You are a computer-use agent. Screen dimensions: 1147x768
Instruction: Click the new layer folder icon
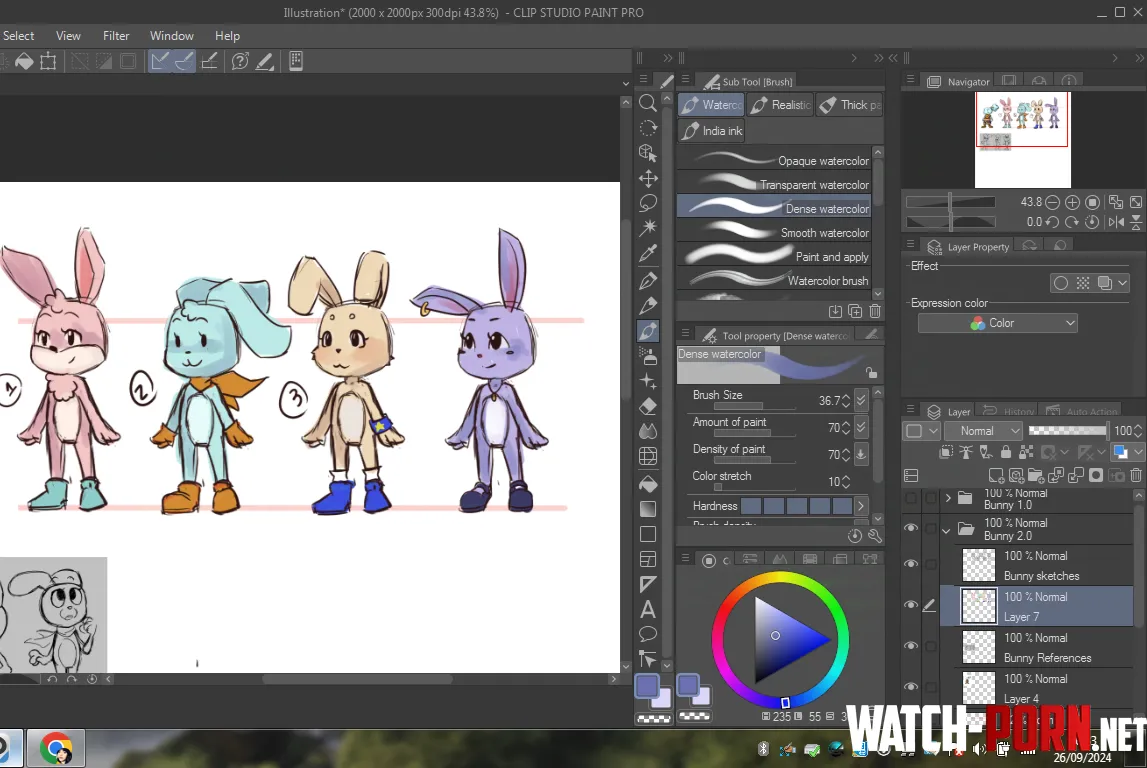(x=1036, y=475)
